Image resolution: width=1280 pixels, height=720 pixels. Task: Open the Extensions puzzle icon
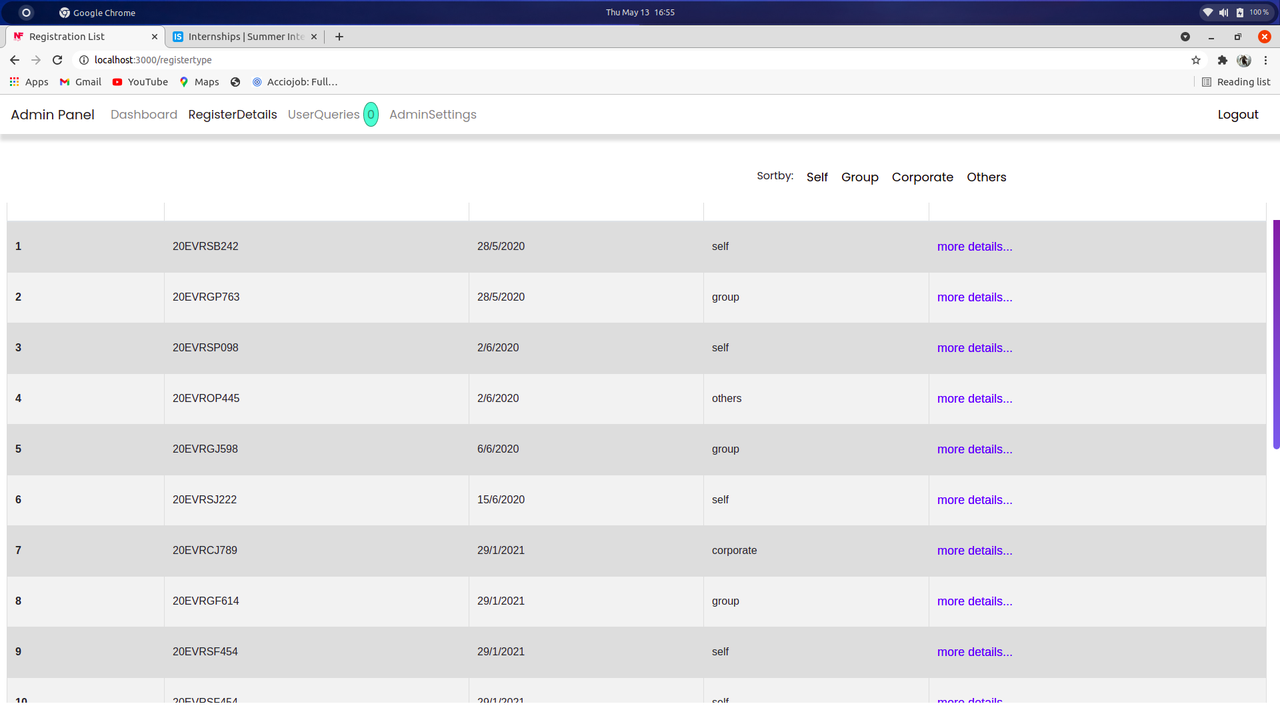[1222, 60]
